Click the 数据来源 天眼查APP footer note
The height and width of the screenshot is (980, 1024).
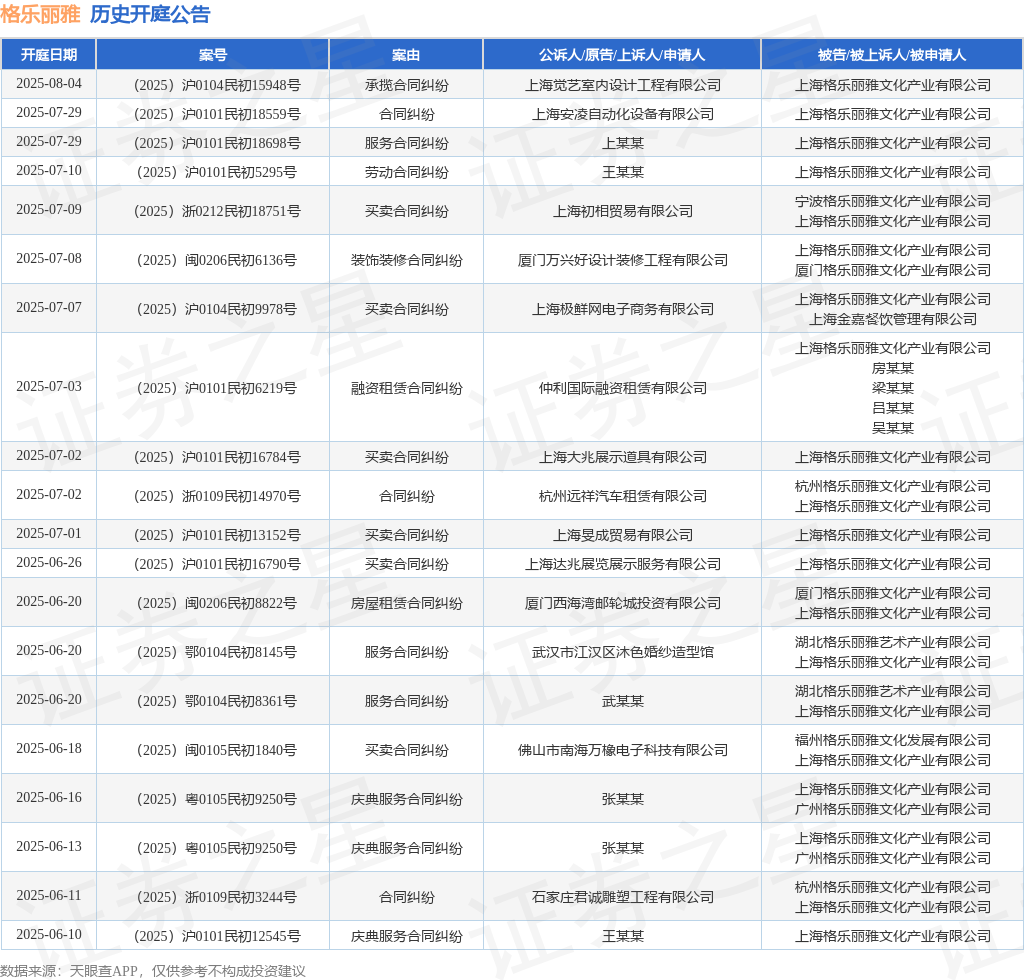coord(153,971)
